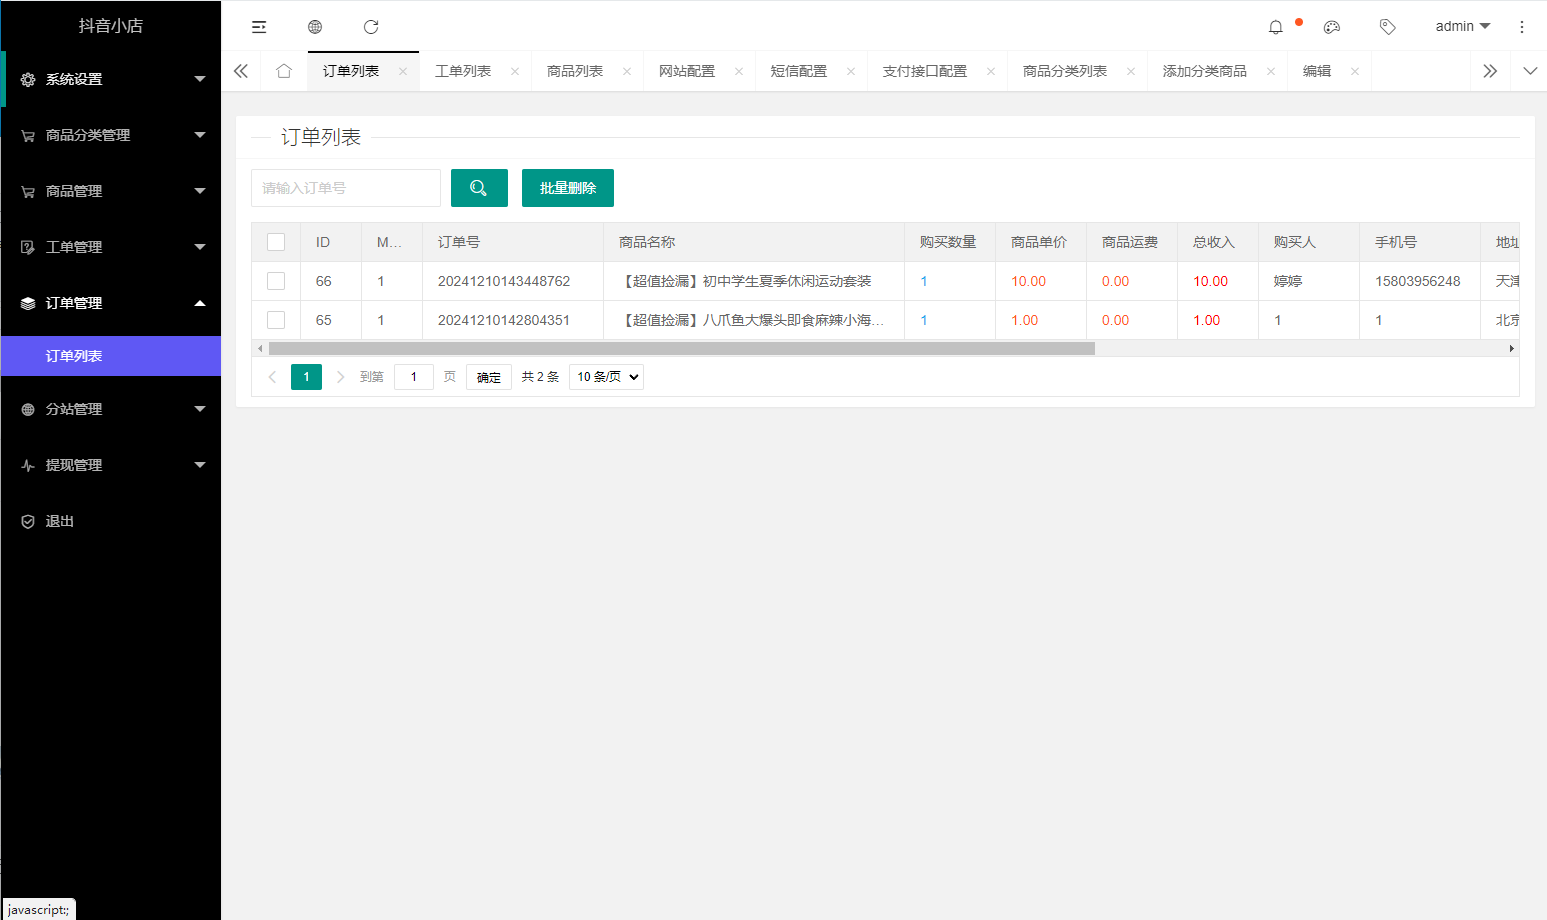Collapse the sidebar menu with hamburger icon
This screenshot has height=920, width=1547.
(259, 26)
